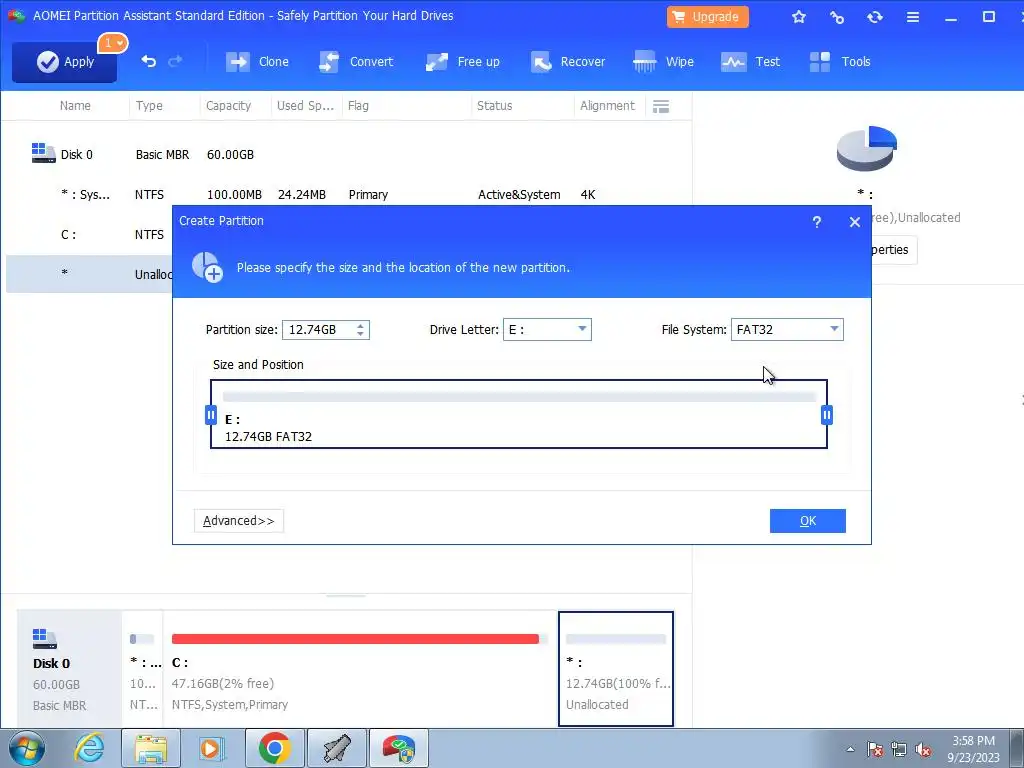Launch Internet Explorer from taskbar
Screen dimensions: 1024x768
click(x=89, y=748)
